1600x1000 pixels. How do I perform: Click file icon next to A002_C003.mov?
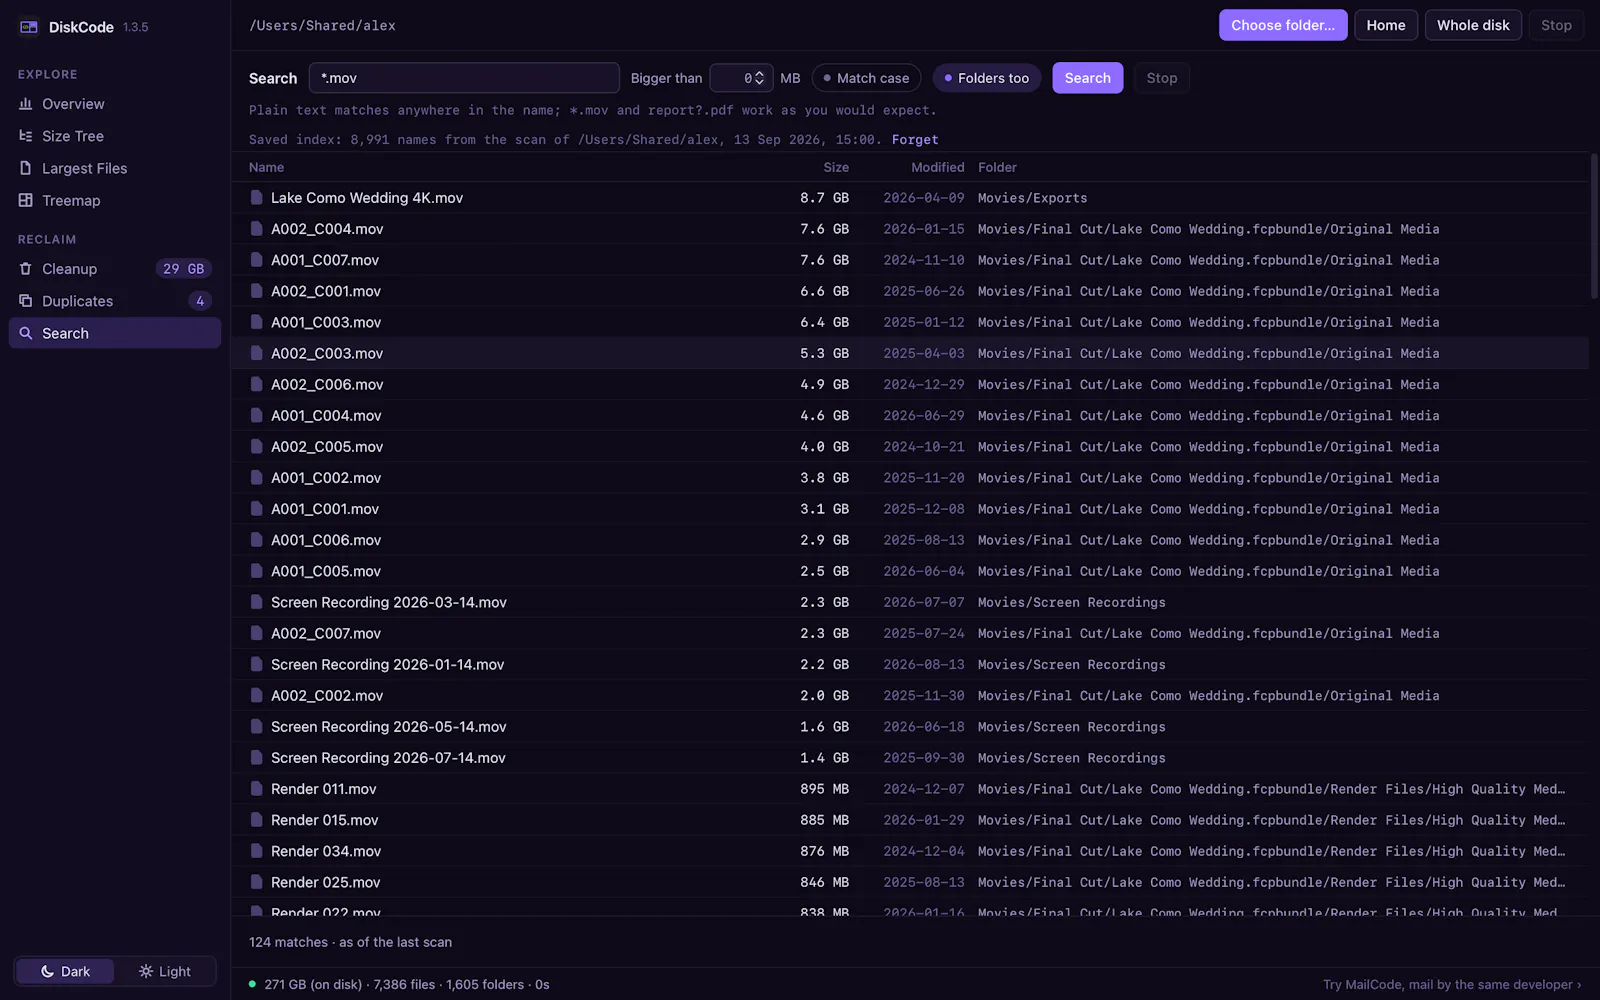pyautogui.click(x=257, y=353)
